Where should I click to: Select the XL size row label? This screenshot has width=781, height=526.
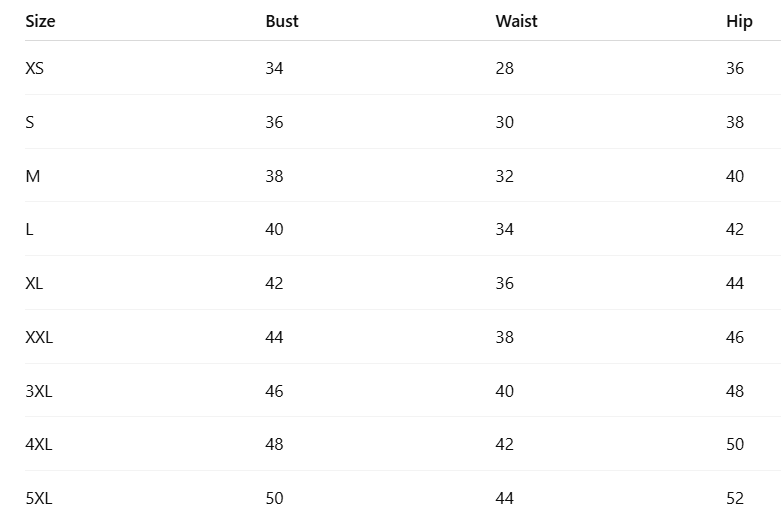(34, 283)
